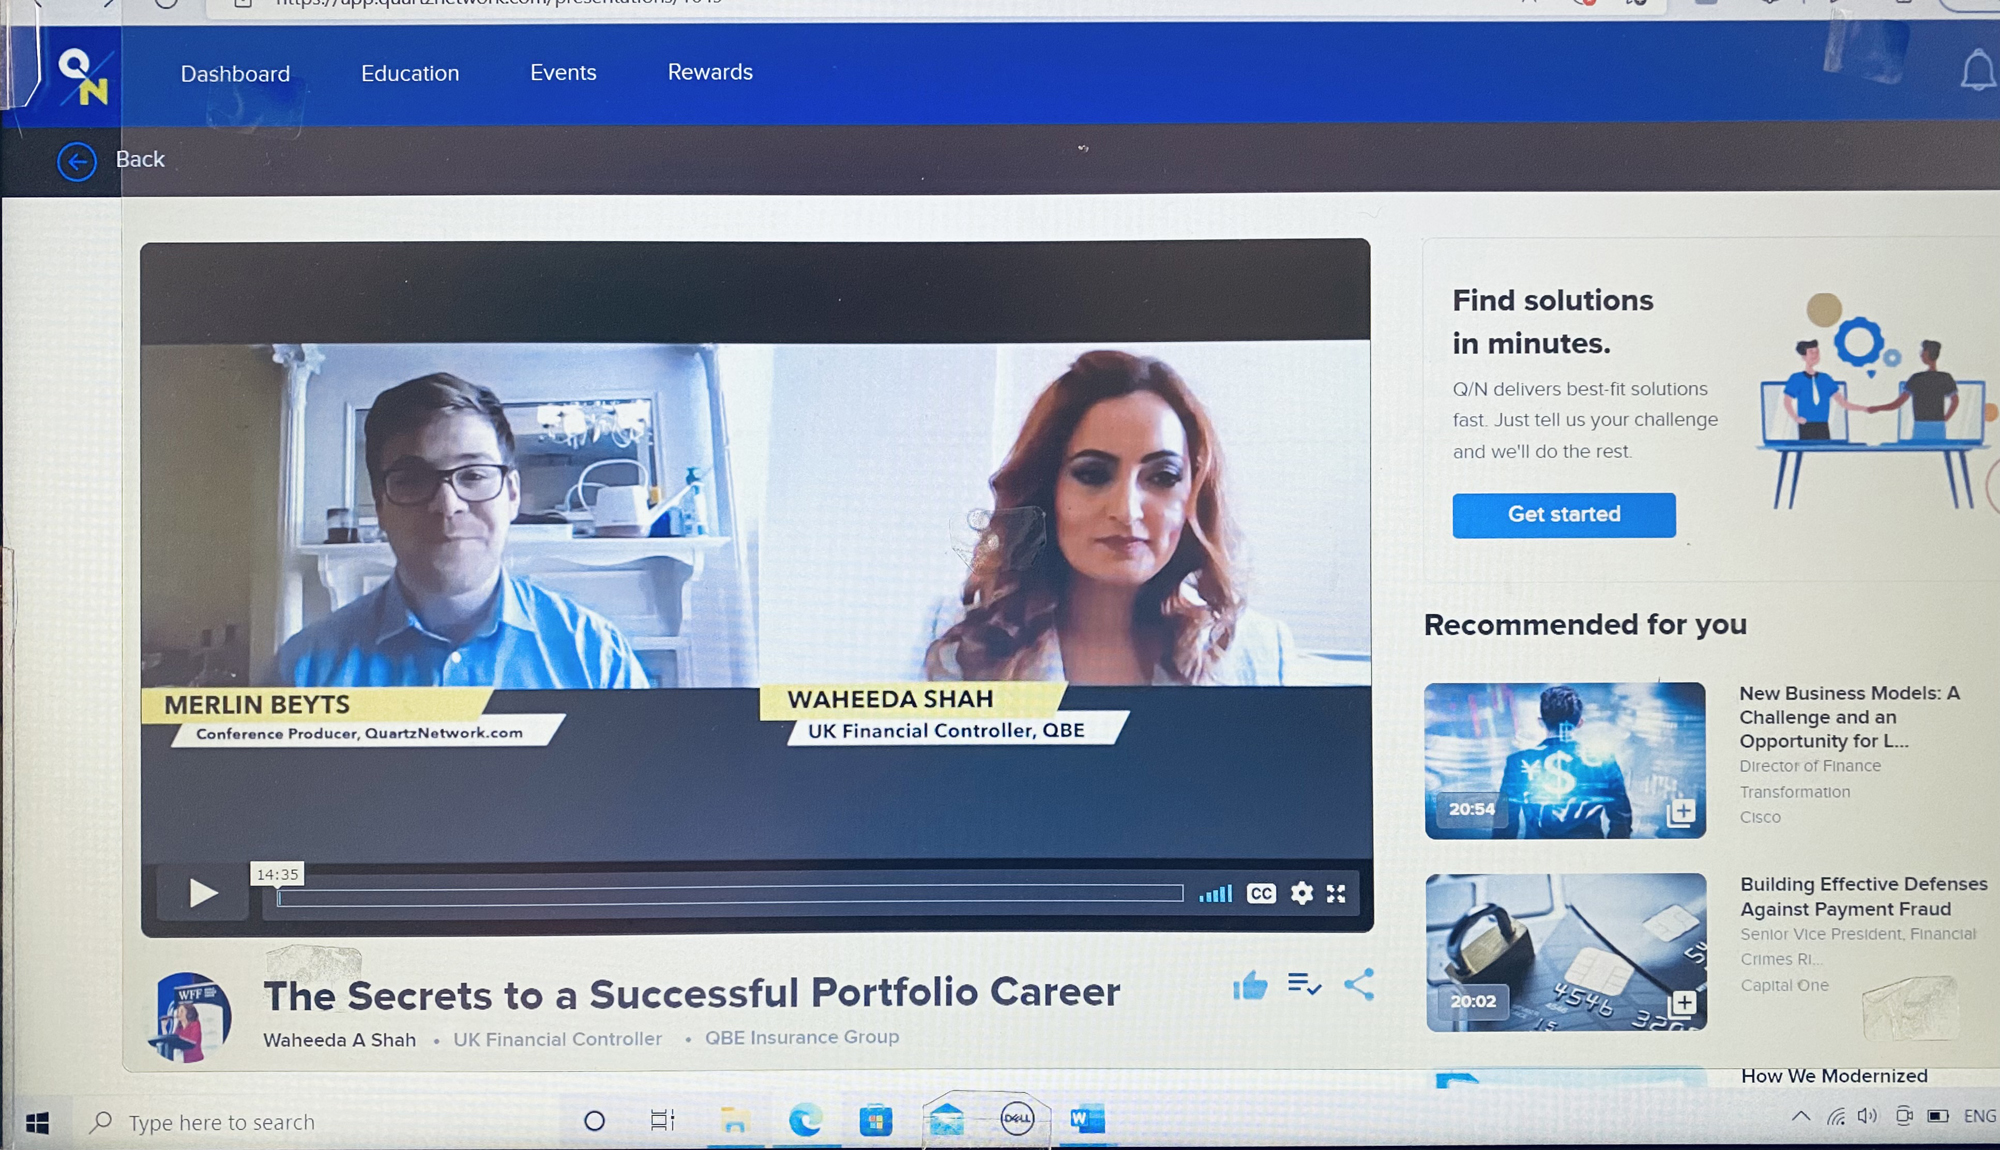Enter fullscreen video mode
The height and width of the screenshot is (1150, 2000).
pyautogui.click(x=1336, y=893)
